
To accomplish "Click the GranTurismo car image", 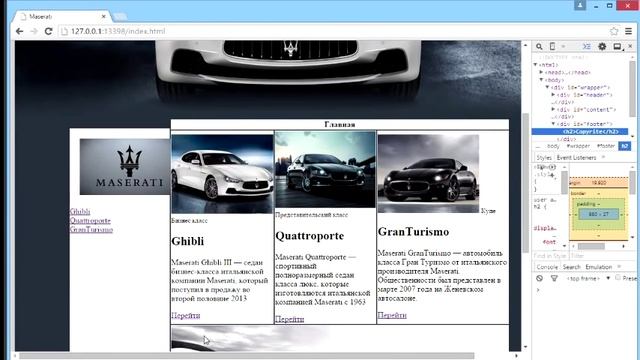I will [428, 173].
